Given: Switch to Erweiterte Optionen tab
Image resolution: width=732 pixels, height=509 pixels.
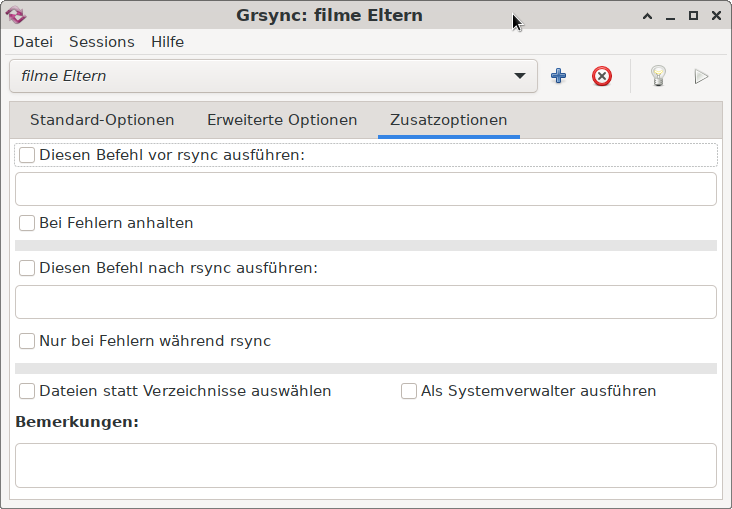Looking at the screenshot, I should (x=282, y=120).
